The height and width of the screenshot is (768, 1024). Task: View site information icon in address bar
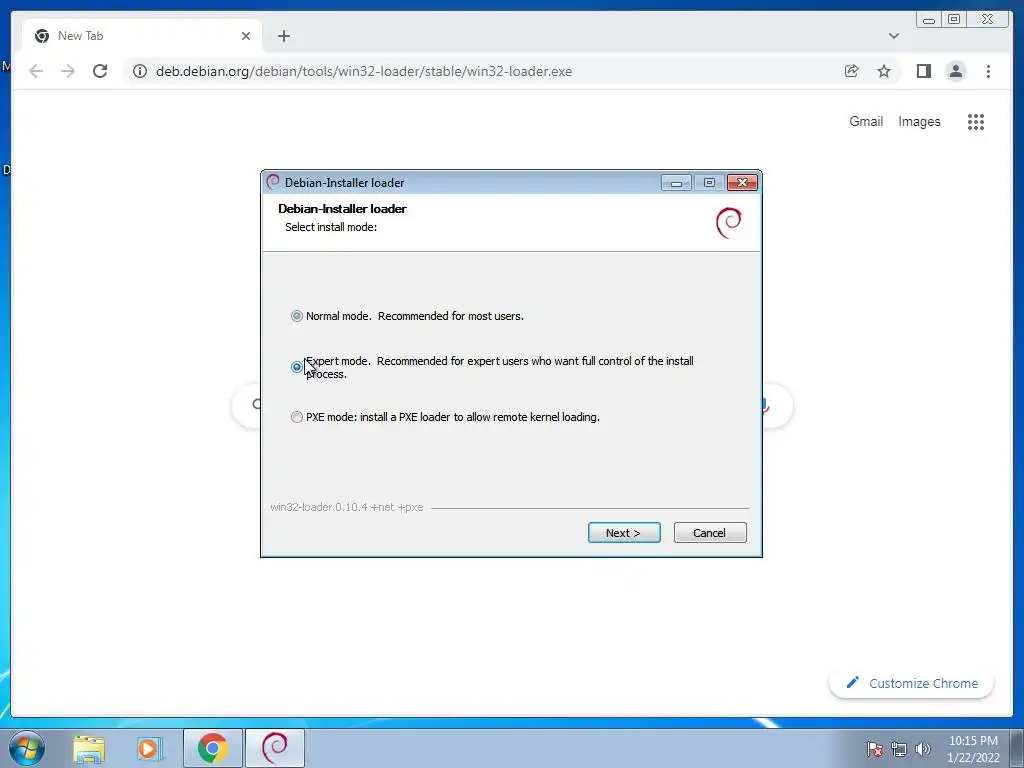point(140,71)
